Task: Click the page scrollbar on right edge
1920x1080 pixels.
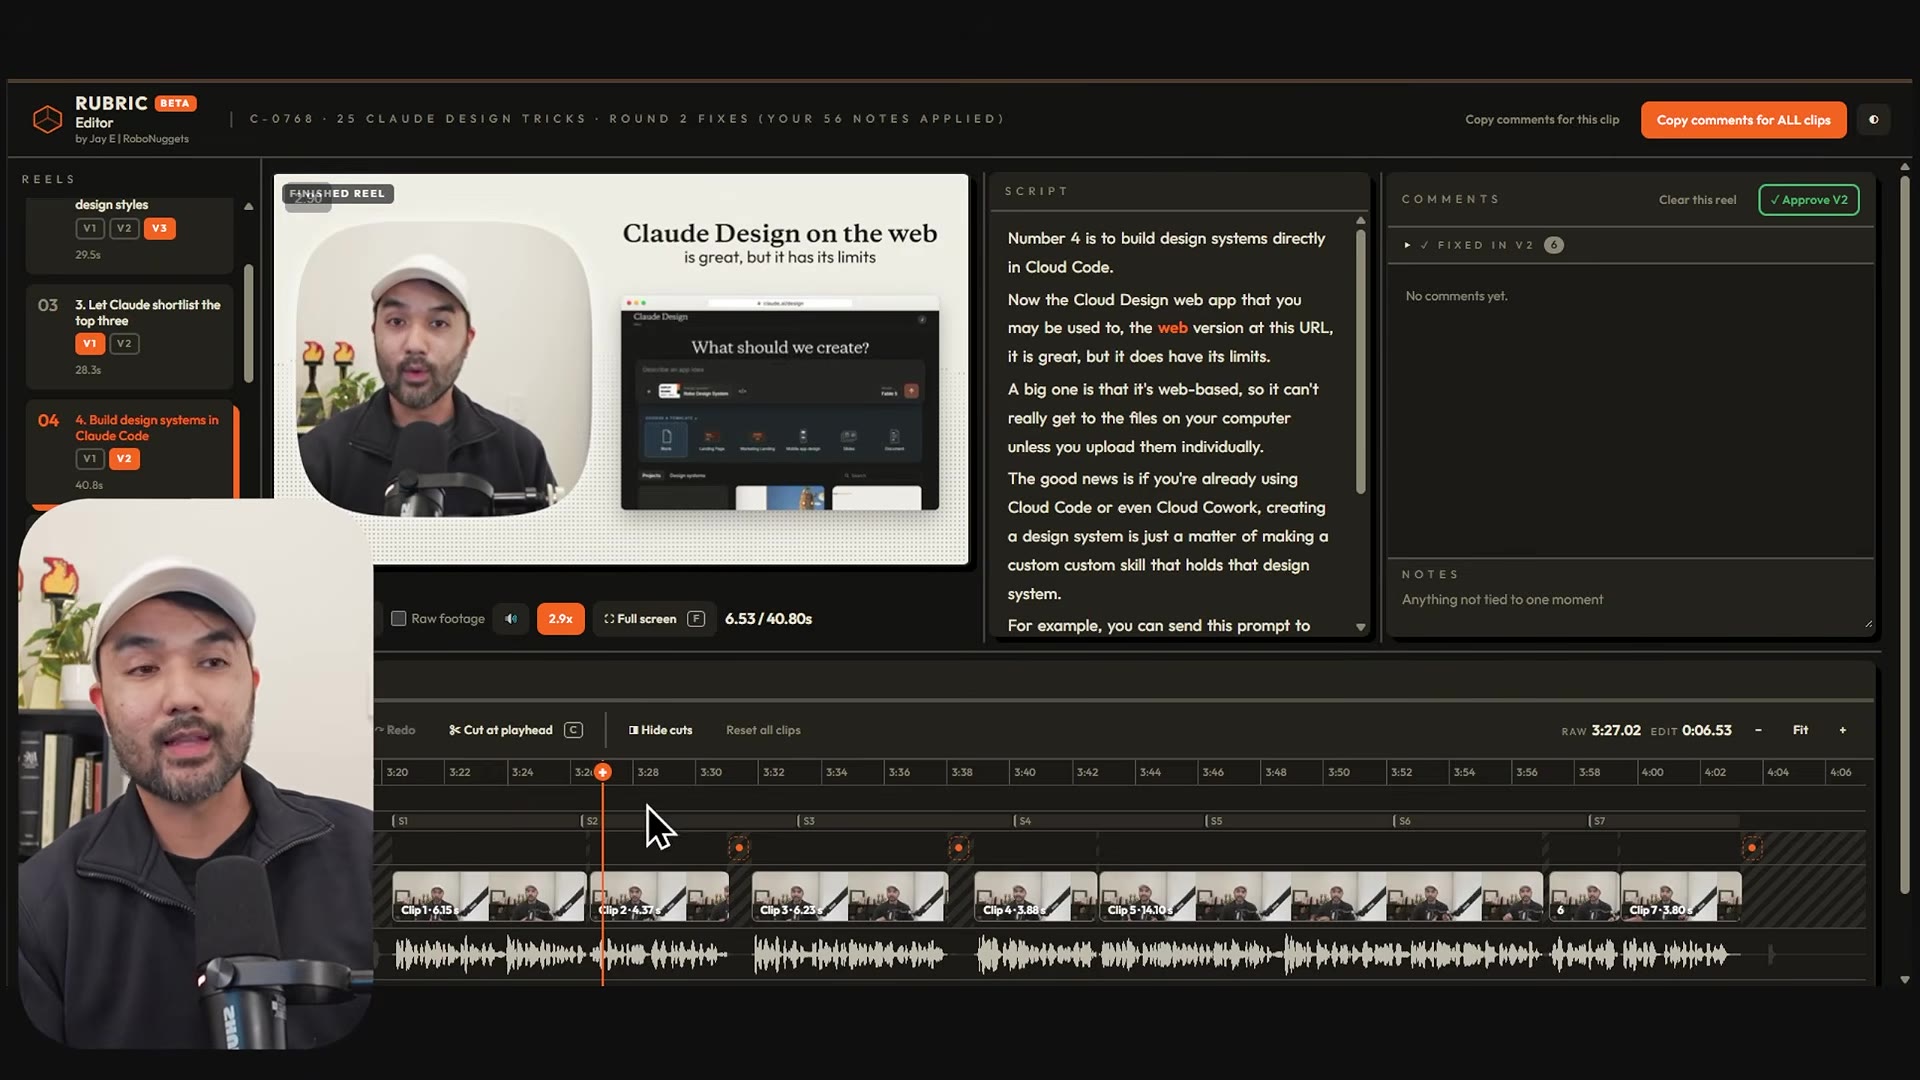Action: [1904, 535]
